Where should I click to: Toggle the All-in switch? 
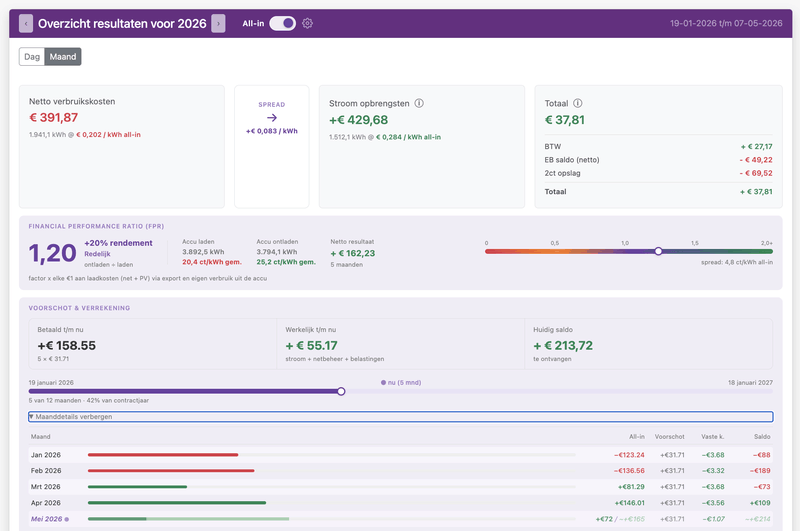pyautogui.click(x=282, y=23)
